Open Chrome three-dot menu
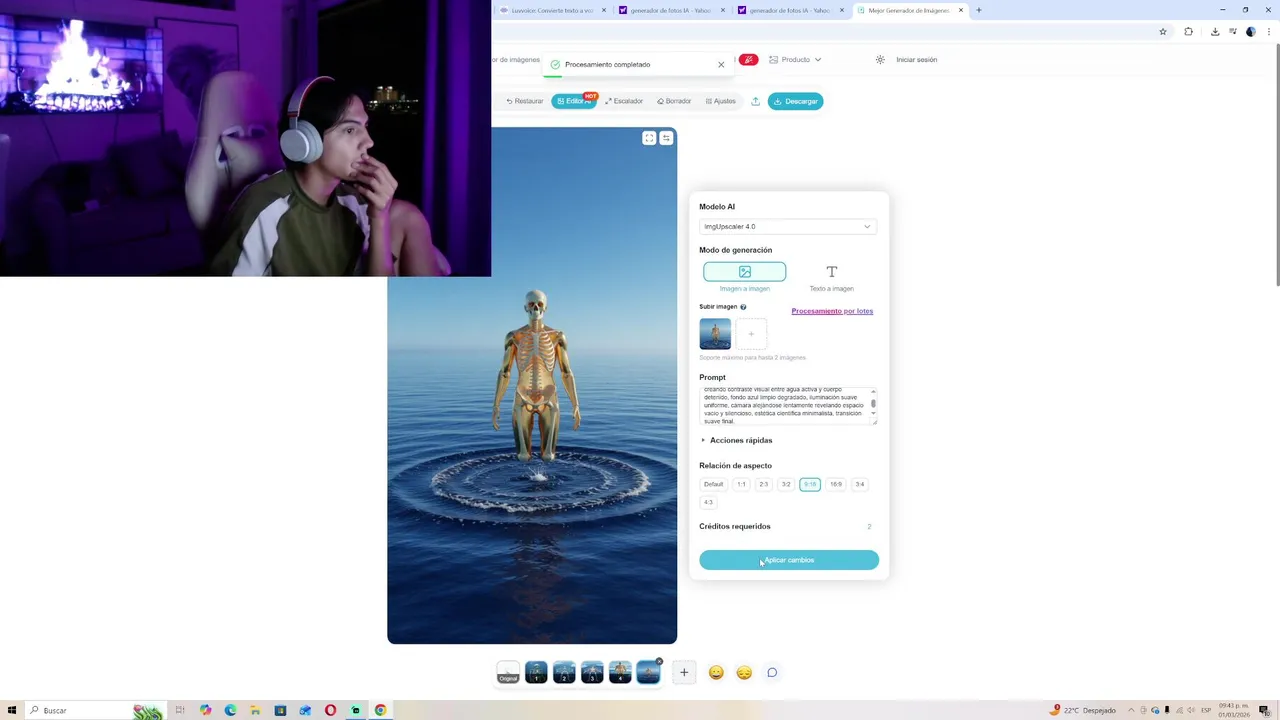1280x720 pixels. pyautogui.click(x=1271, y=31)
